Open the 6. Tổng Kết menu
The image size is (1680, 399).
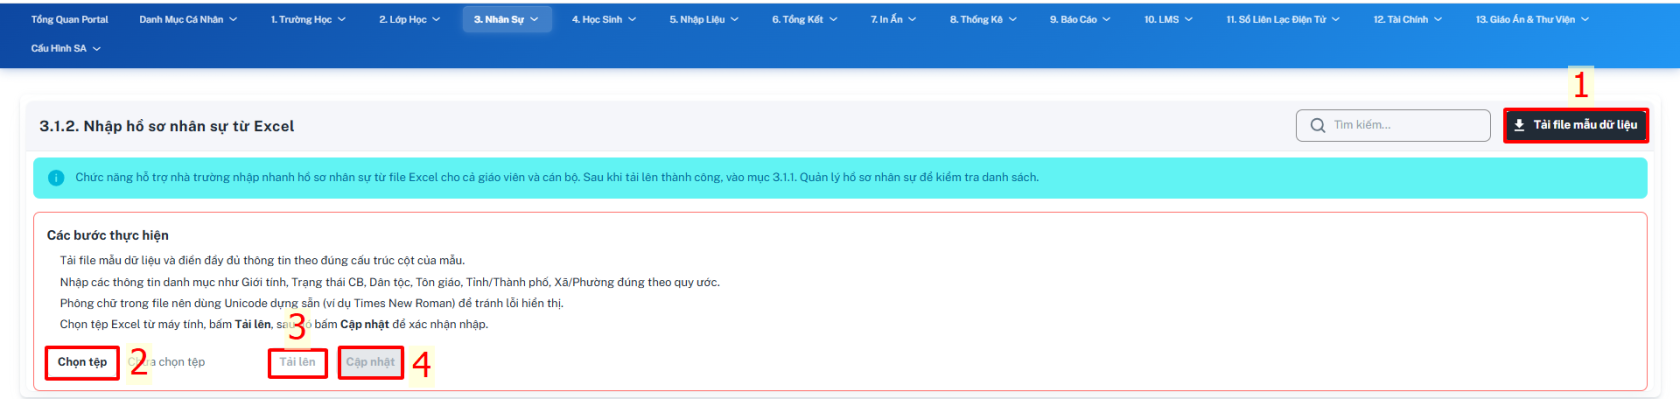[805, 19]
